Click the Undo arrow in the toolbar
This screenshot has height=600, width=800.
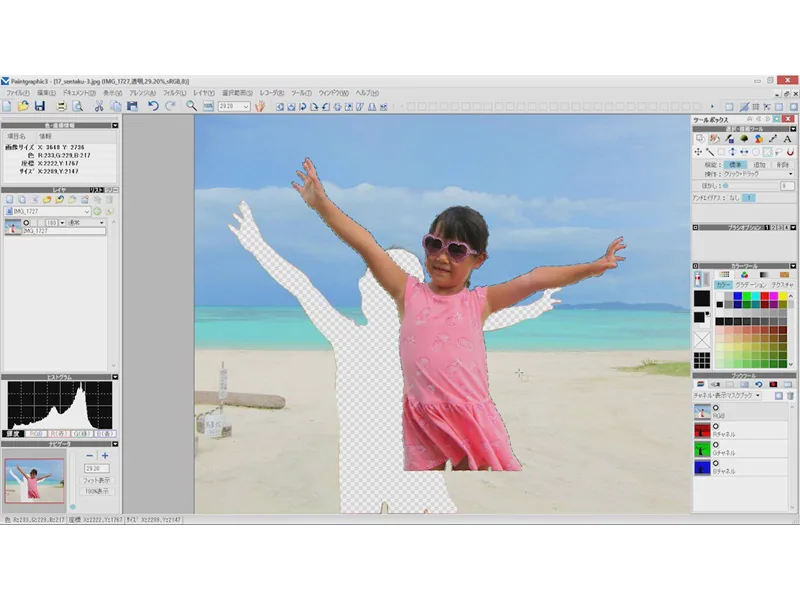click(x=153, y=106)
